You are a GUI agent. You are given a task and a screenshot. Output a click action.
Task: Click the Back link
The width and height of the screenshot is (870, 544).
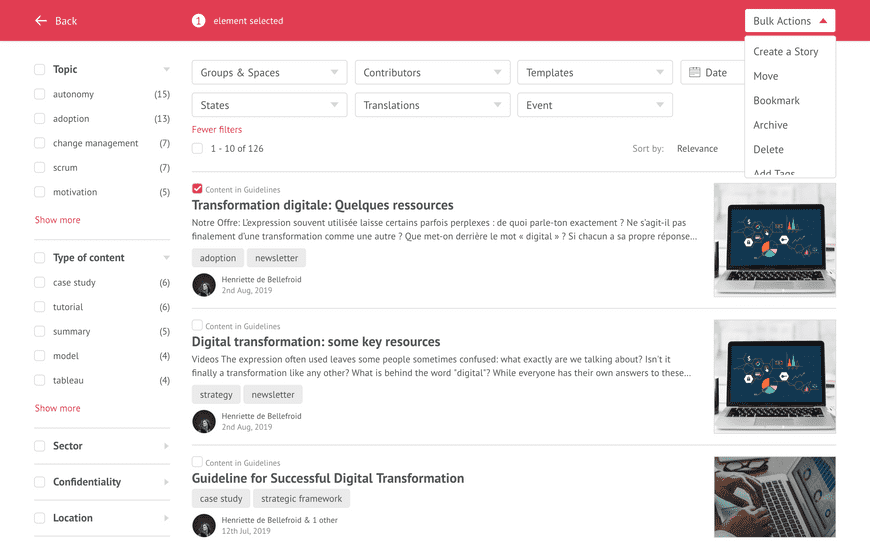click(x=65, y=21)
